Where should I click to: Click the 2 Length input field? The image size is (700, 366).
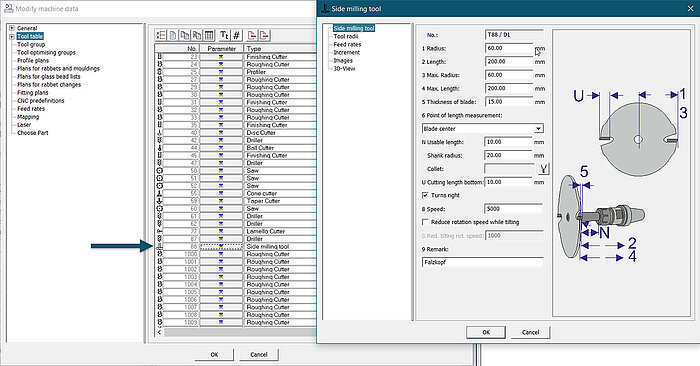click(x=509, y=62)
